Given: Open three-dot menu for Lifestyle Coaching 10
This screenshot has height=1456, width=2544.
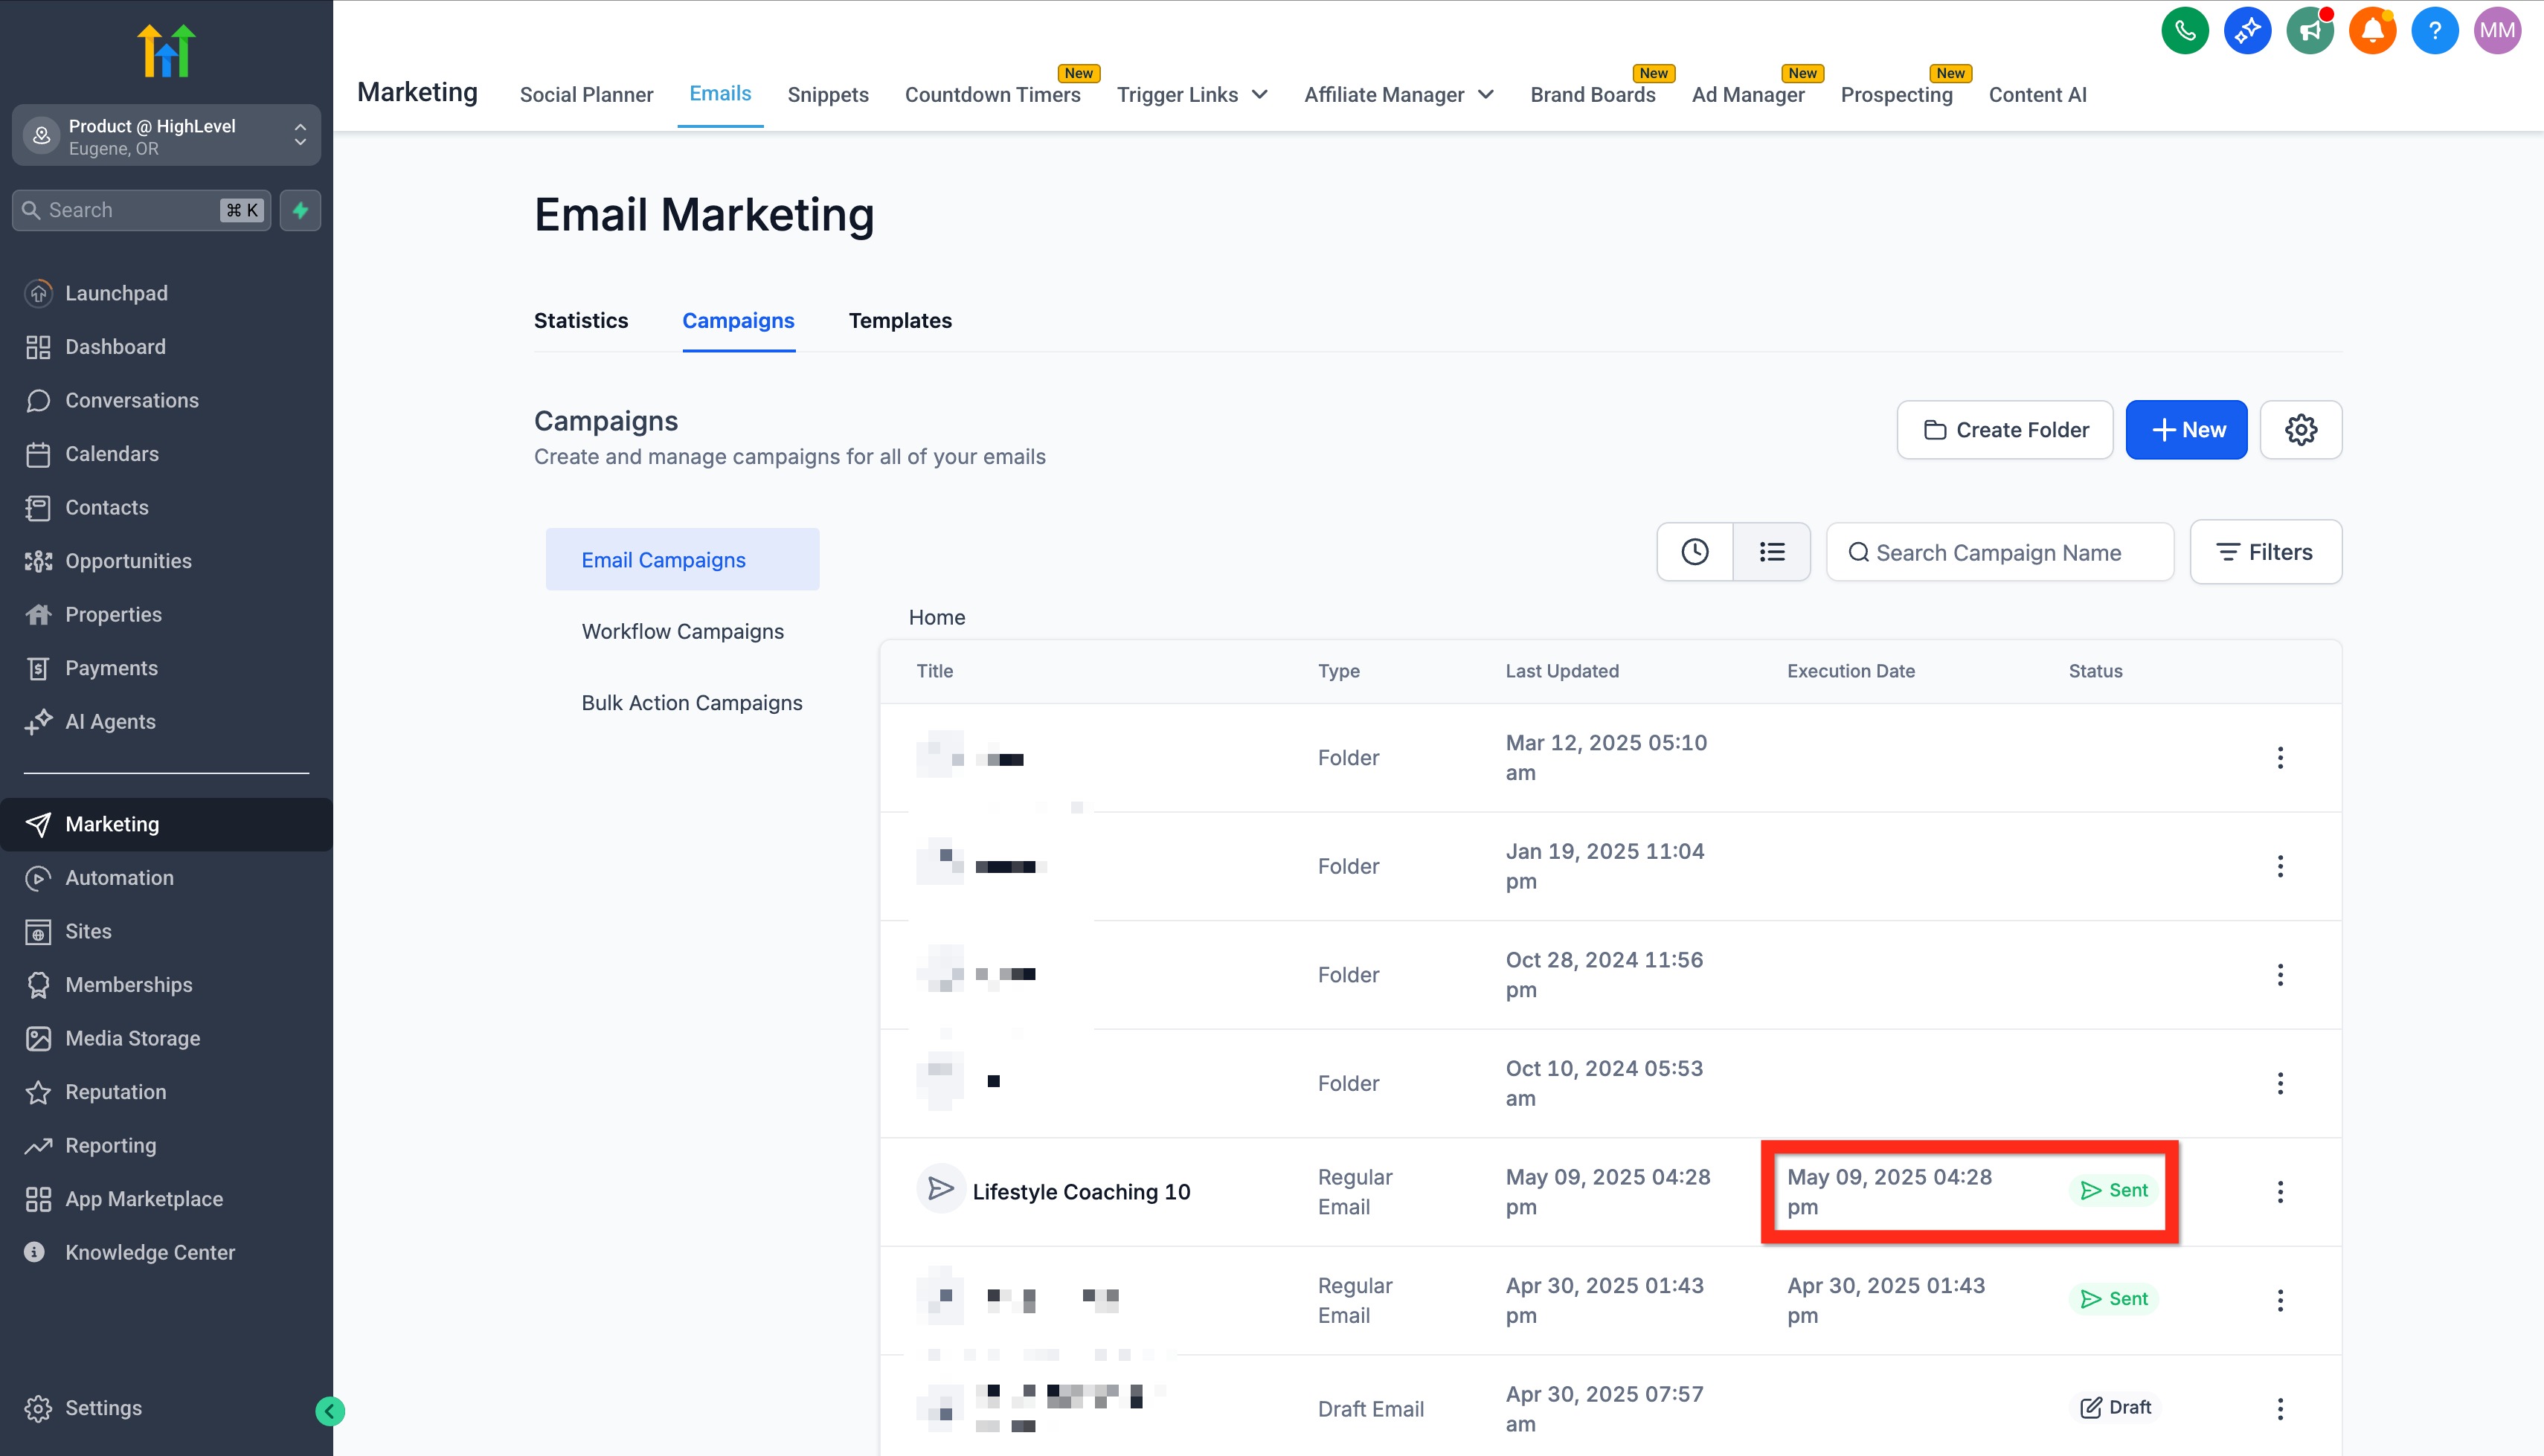Looking at the screenshot, I should pyautogui.click(x=2280, y=1192).
